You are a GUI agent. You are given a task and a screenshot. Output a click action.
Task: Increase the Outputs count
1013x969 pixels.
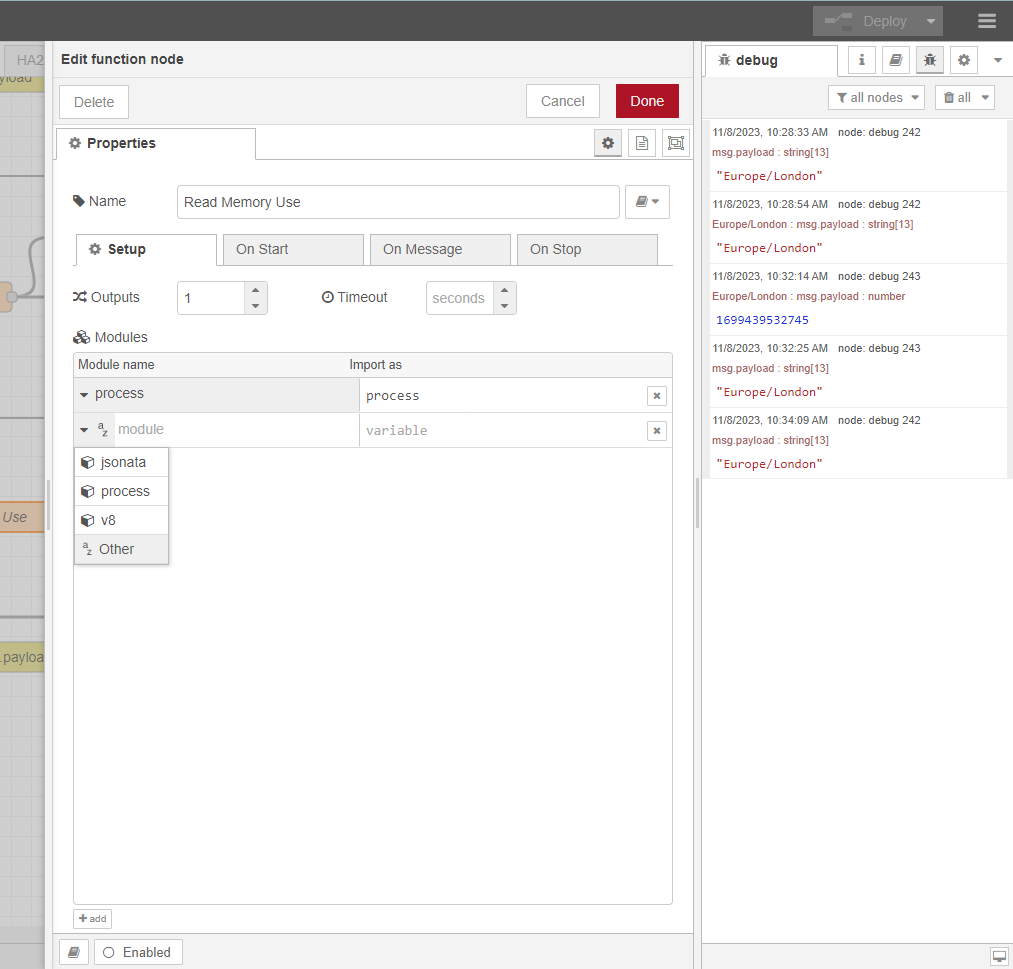coord(256,290)
